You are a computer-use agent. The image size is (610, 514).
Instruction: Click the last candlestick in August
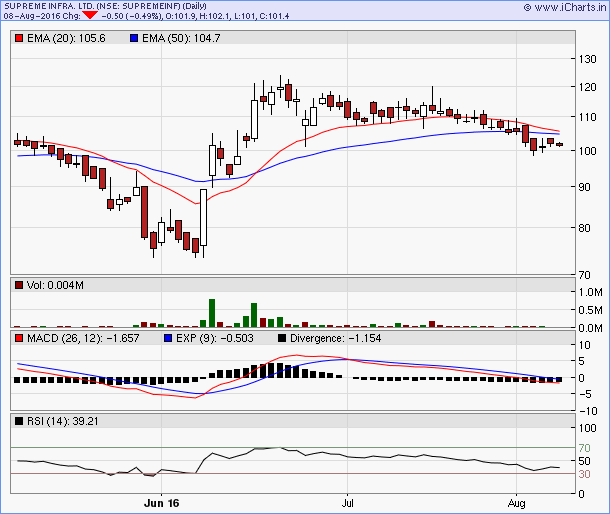coord(559,144)
